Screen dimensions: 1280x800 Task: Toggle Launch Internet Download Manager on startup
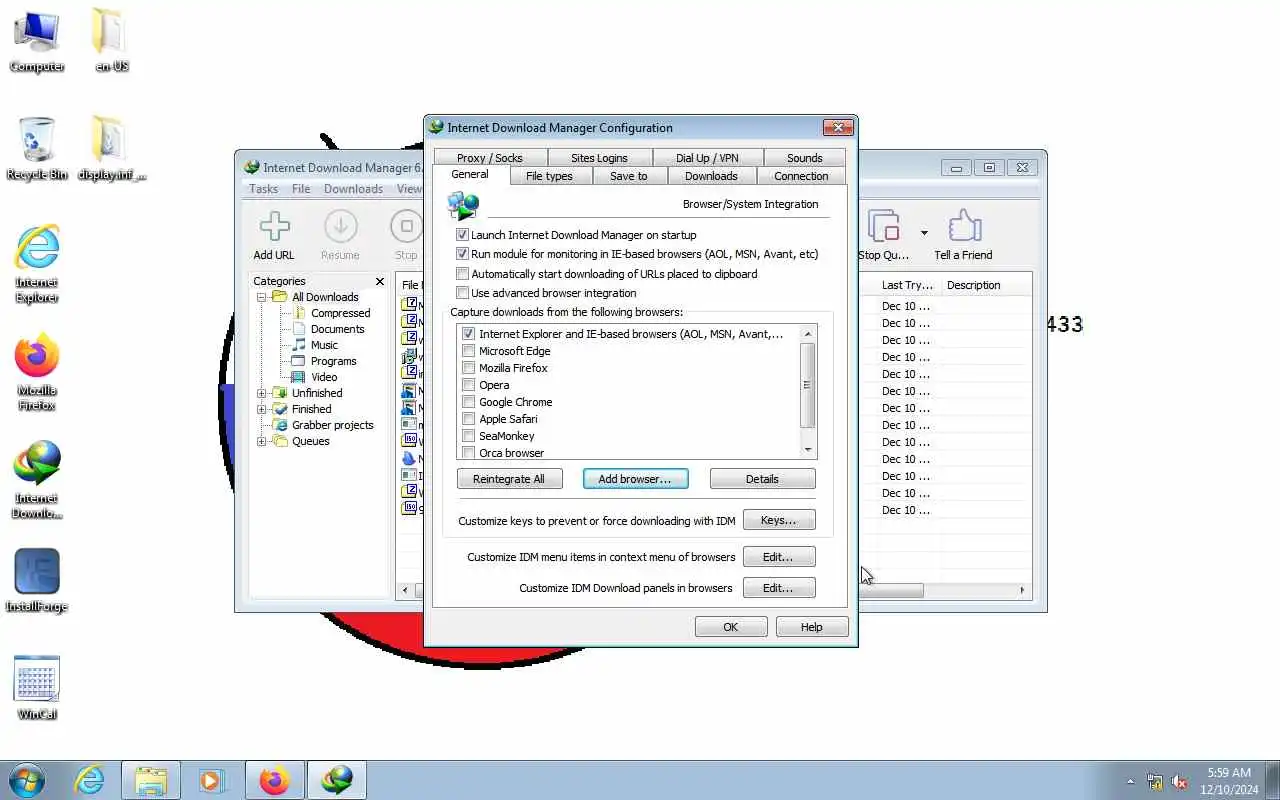coord(462,235)
